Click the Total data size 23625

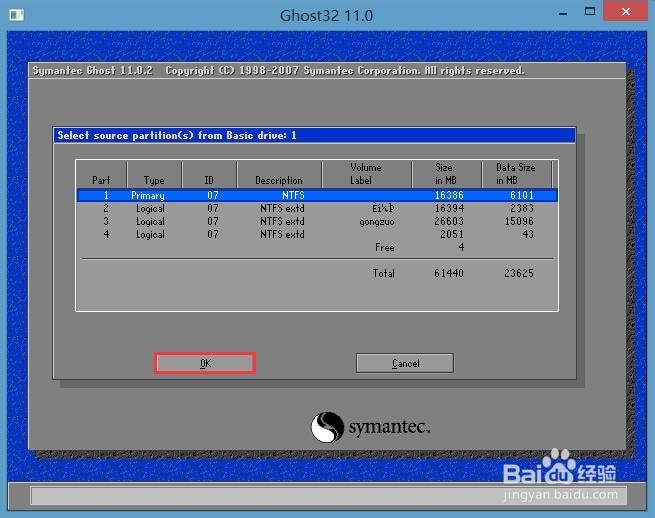point(519,273)
